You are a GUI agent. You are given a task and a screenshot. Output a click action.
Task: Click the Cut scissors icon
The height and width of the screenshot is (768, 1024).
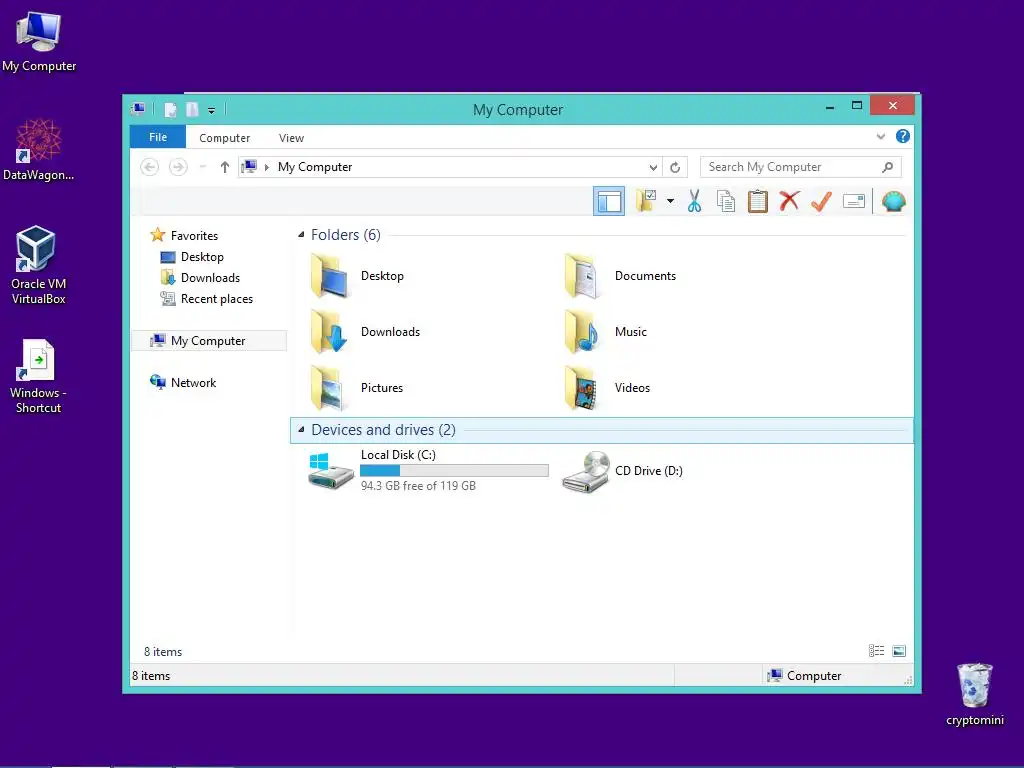(694, 201)
